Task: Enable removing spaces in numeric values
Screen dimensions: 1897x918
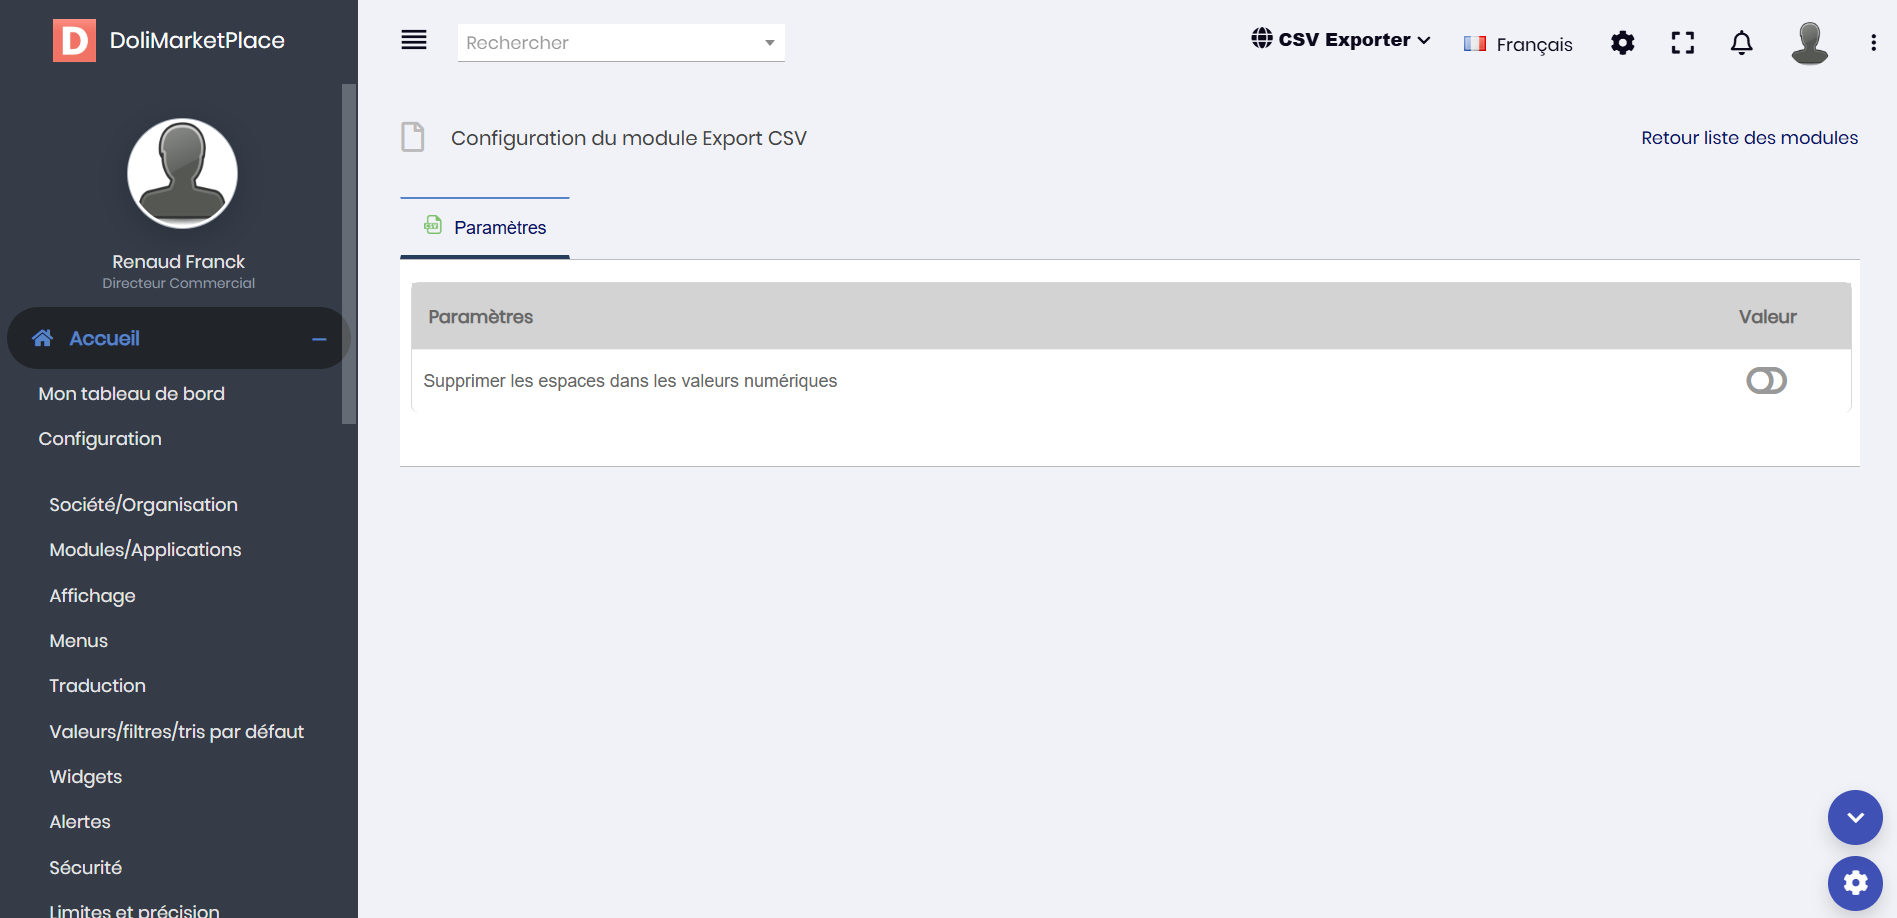Action: click(x=1766, y=381)
